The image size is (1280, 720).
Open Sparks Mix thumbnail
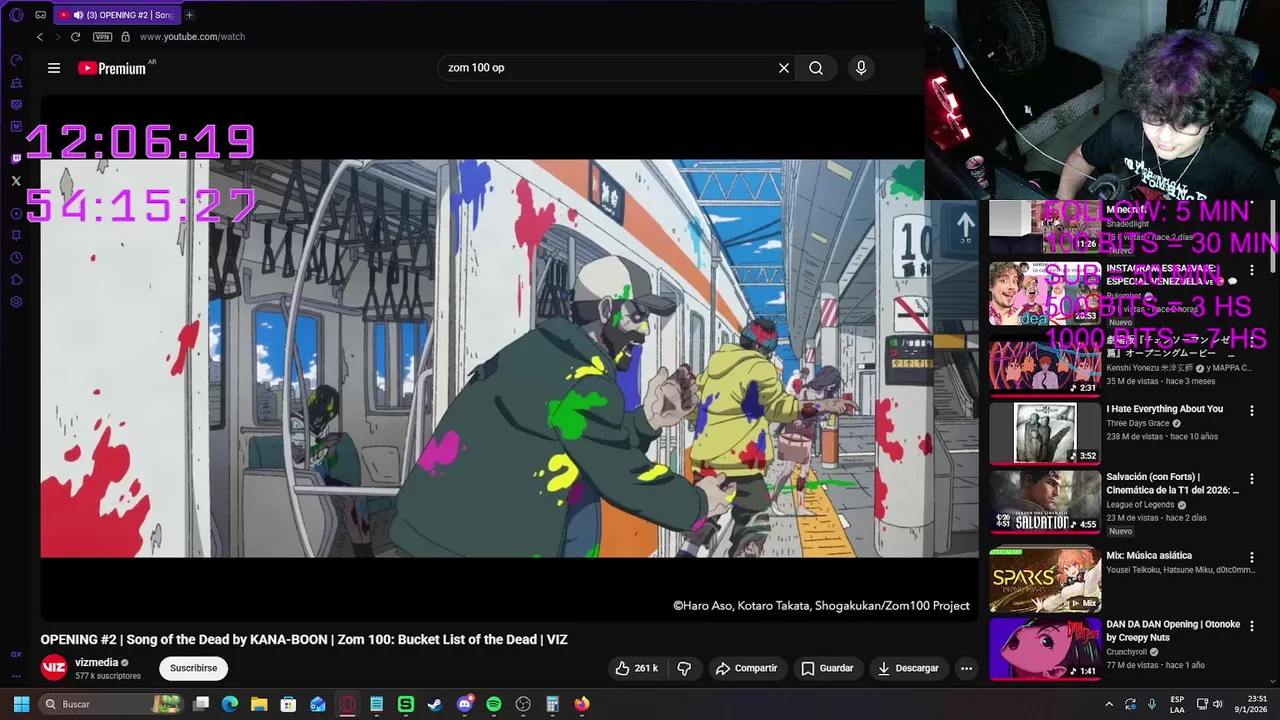click(x=1045, y=580)
